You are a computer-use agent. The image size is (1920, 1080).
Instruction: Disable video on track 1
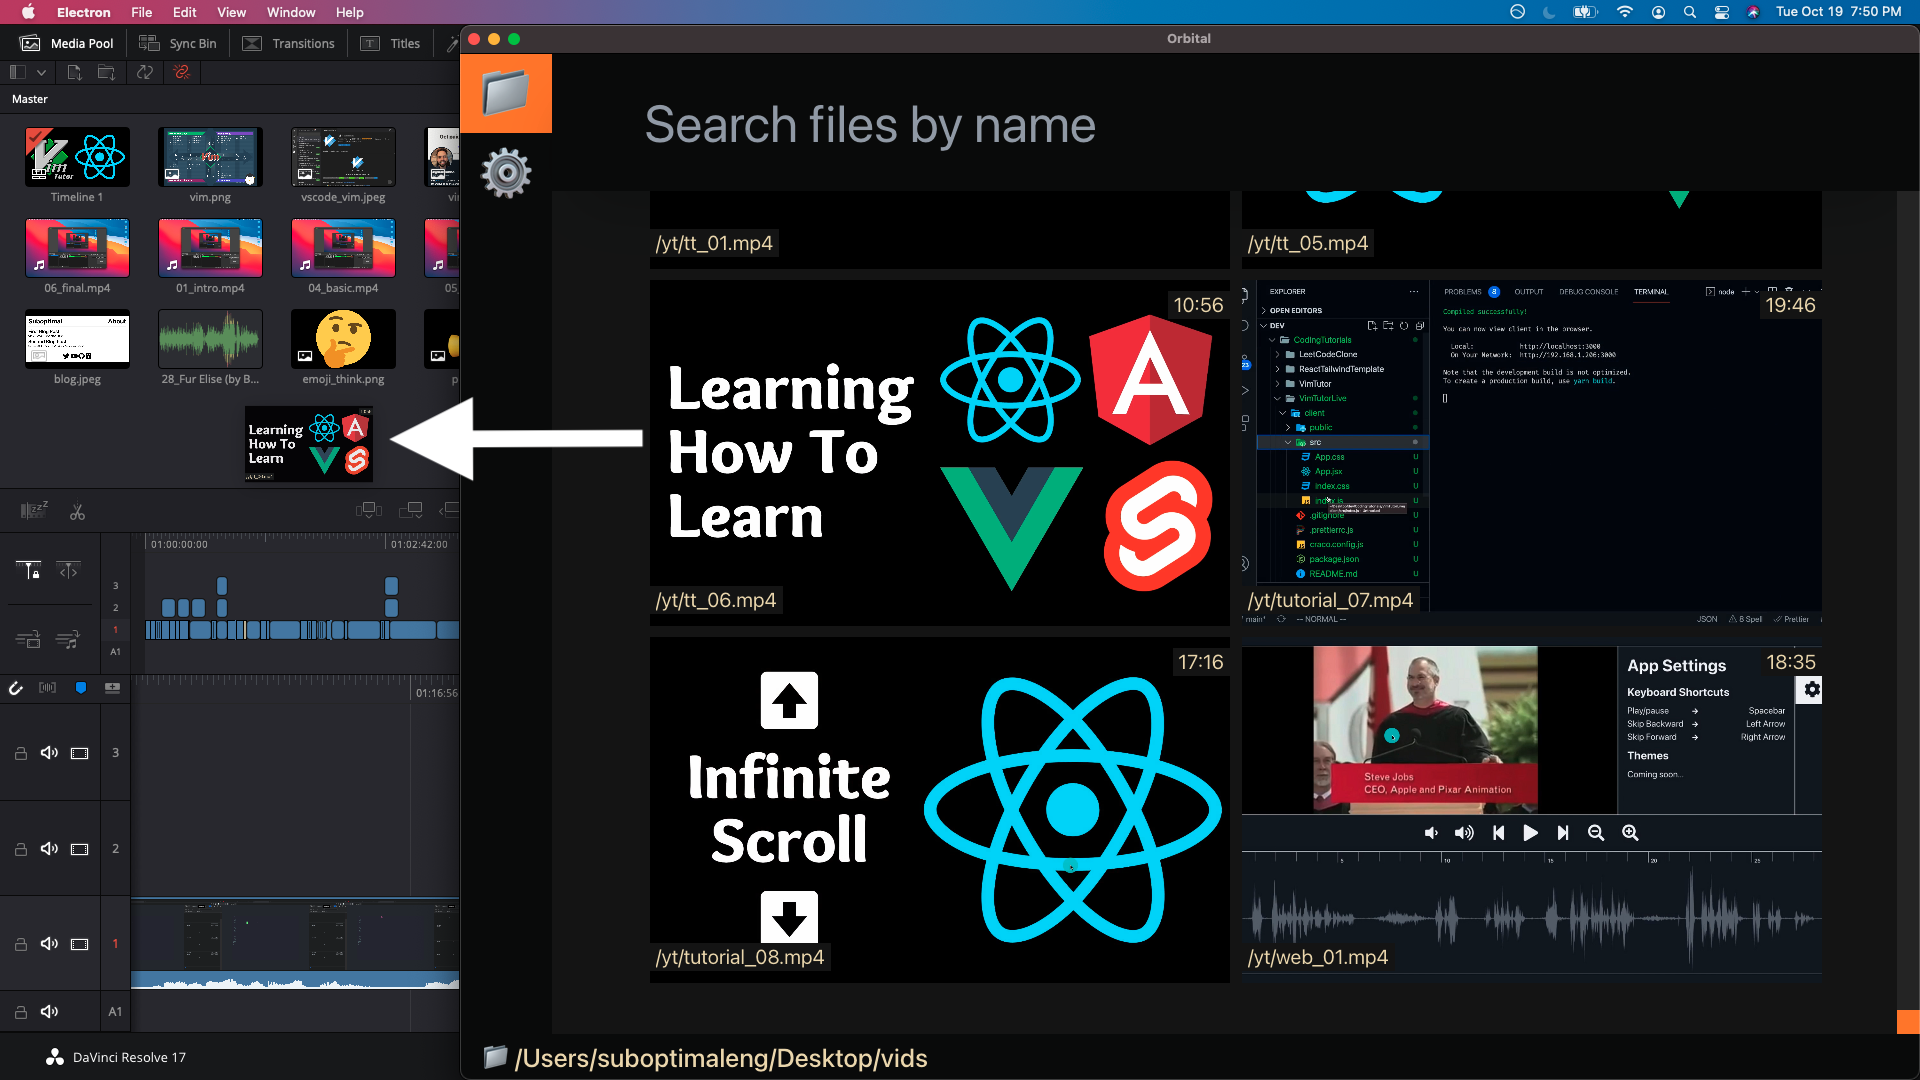(80, 944)
